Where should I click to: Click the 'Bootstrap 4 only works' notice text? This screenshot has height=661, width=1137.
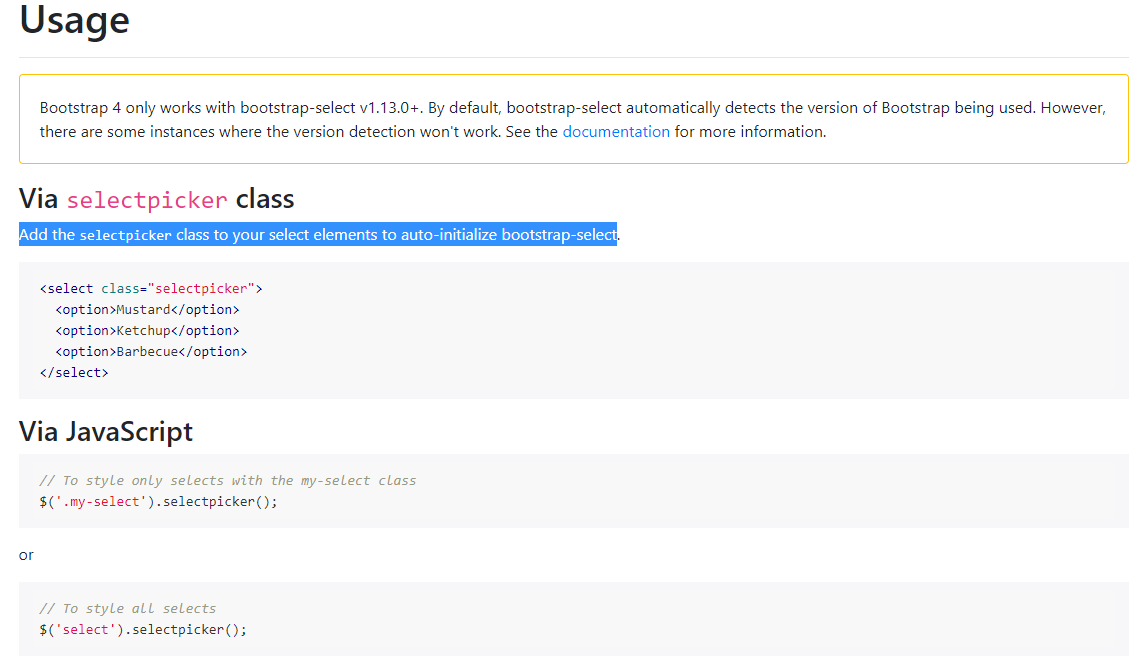click(x=573, y=120)
